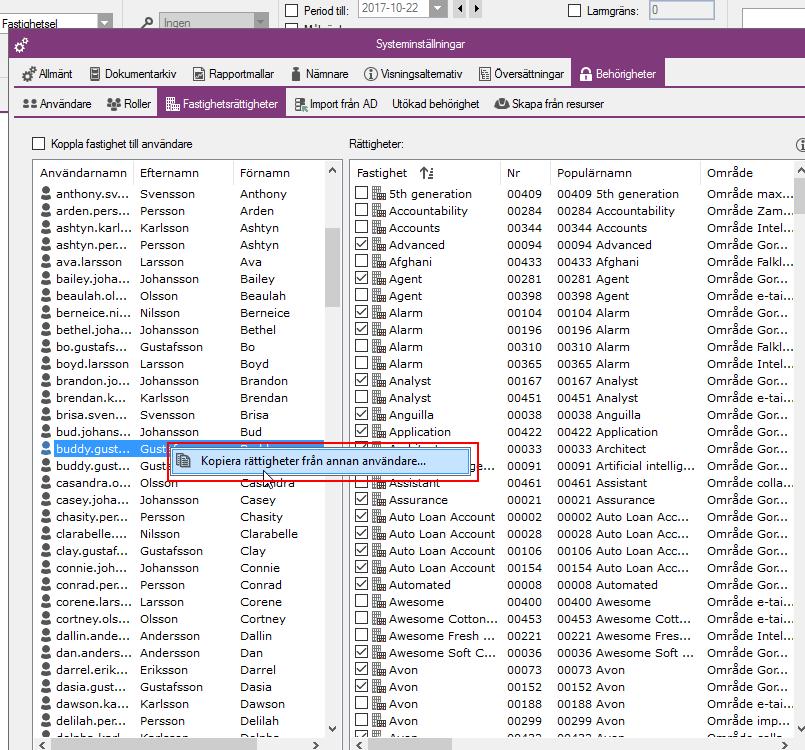The height and width of the screenshot is (750, 805).
Task: Check the Afghani property checkbox
Action: [361, 260]
